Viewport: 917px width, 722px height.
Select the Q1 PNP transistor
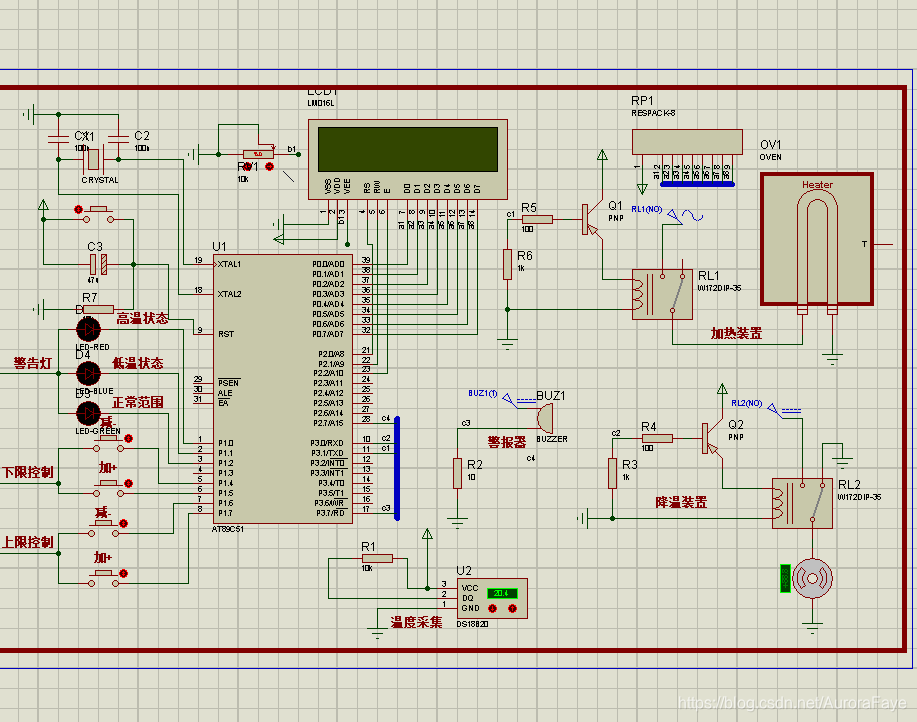[x=592, y=220]
